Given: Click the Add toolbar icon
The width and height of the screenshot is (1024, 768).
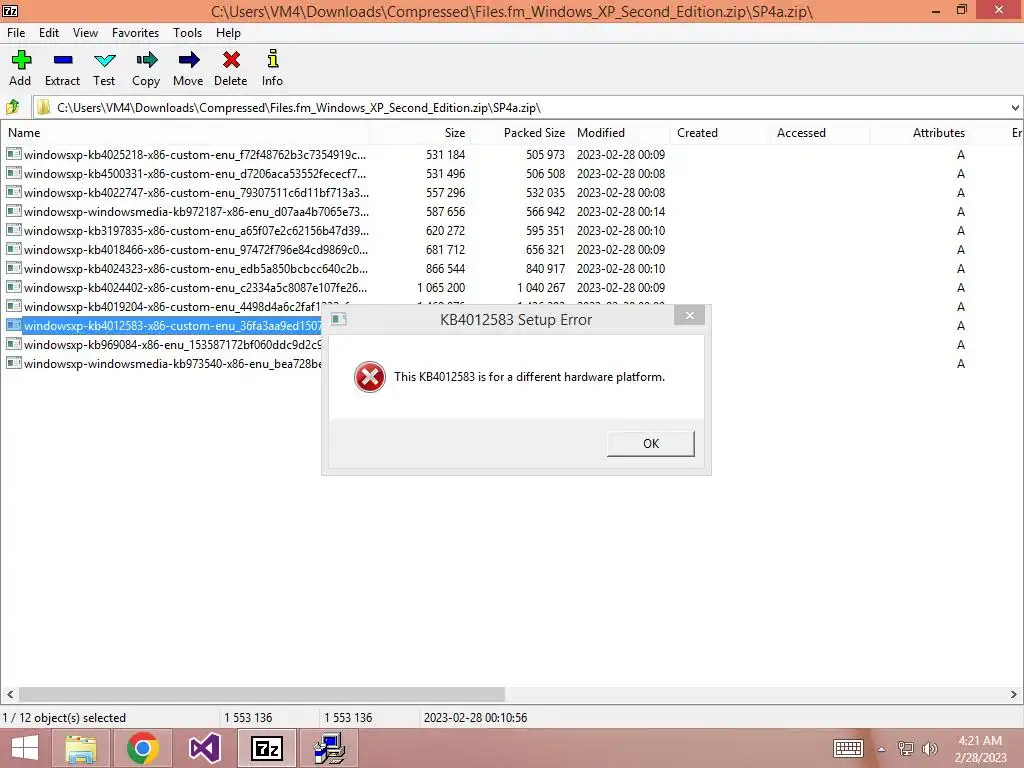Looking at the screenshot, I should (x=21, y=60).
